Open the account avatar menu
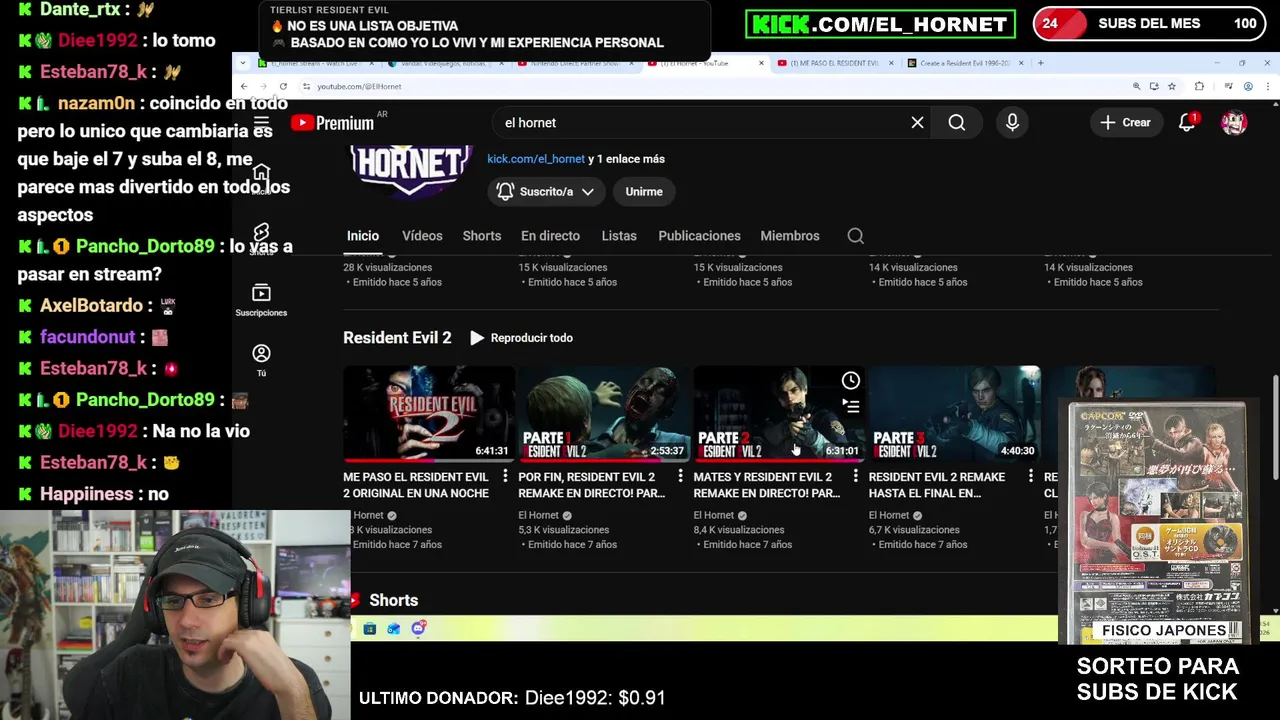Image resolution: width=1280 pixels, height=720 pixels. pyautogui.click(x=1234, y=123)
